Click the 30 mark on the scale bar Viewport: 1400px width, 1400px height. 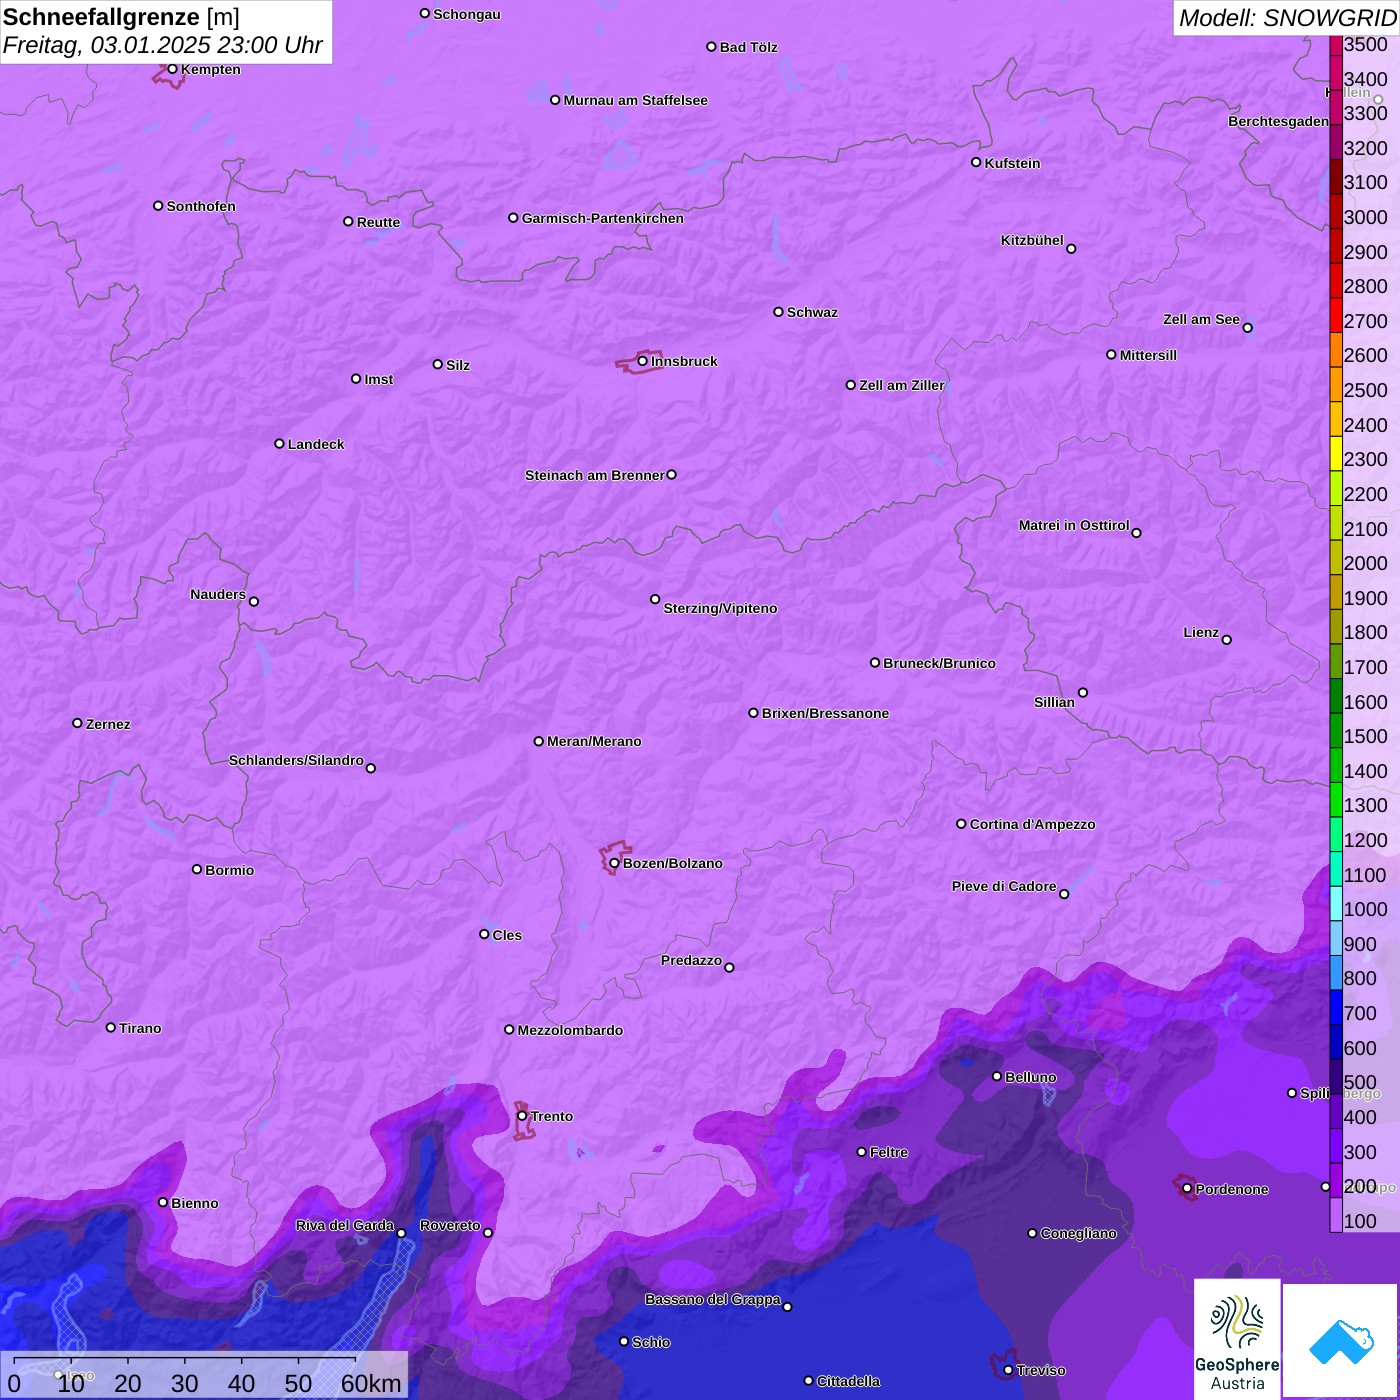(x=184, y=1383)
